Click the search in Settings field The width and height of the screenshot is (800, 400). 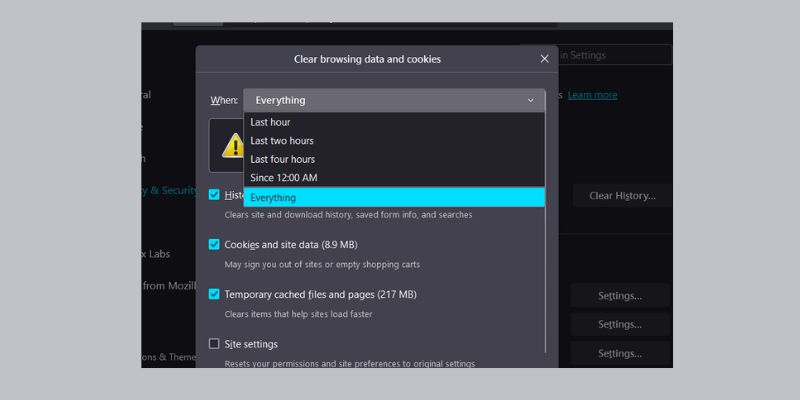coord(600,56)
